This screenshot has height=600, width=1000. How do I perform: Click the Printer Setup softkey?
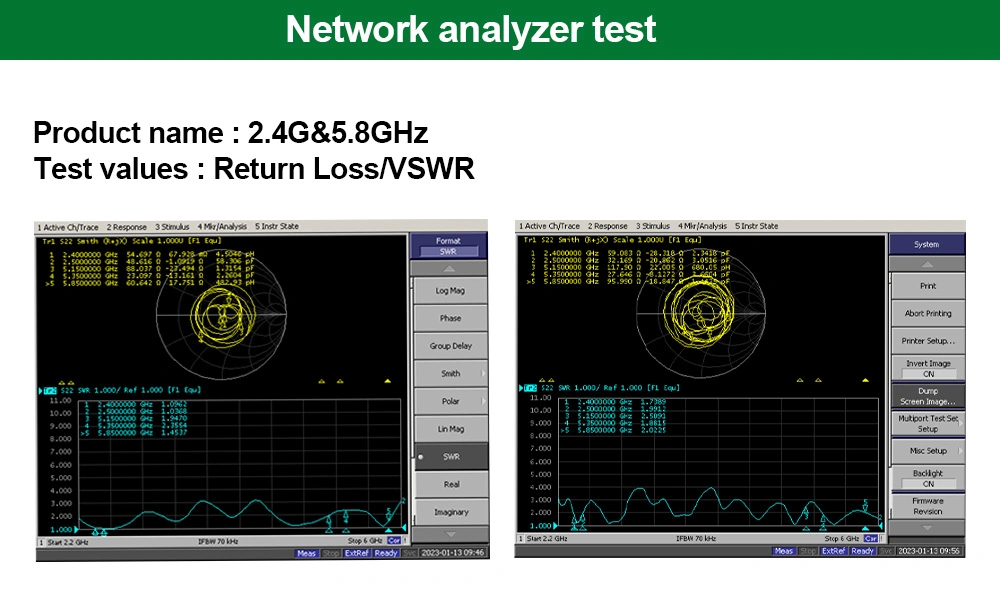927,341
